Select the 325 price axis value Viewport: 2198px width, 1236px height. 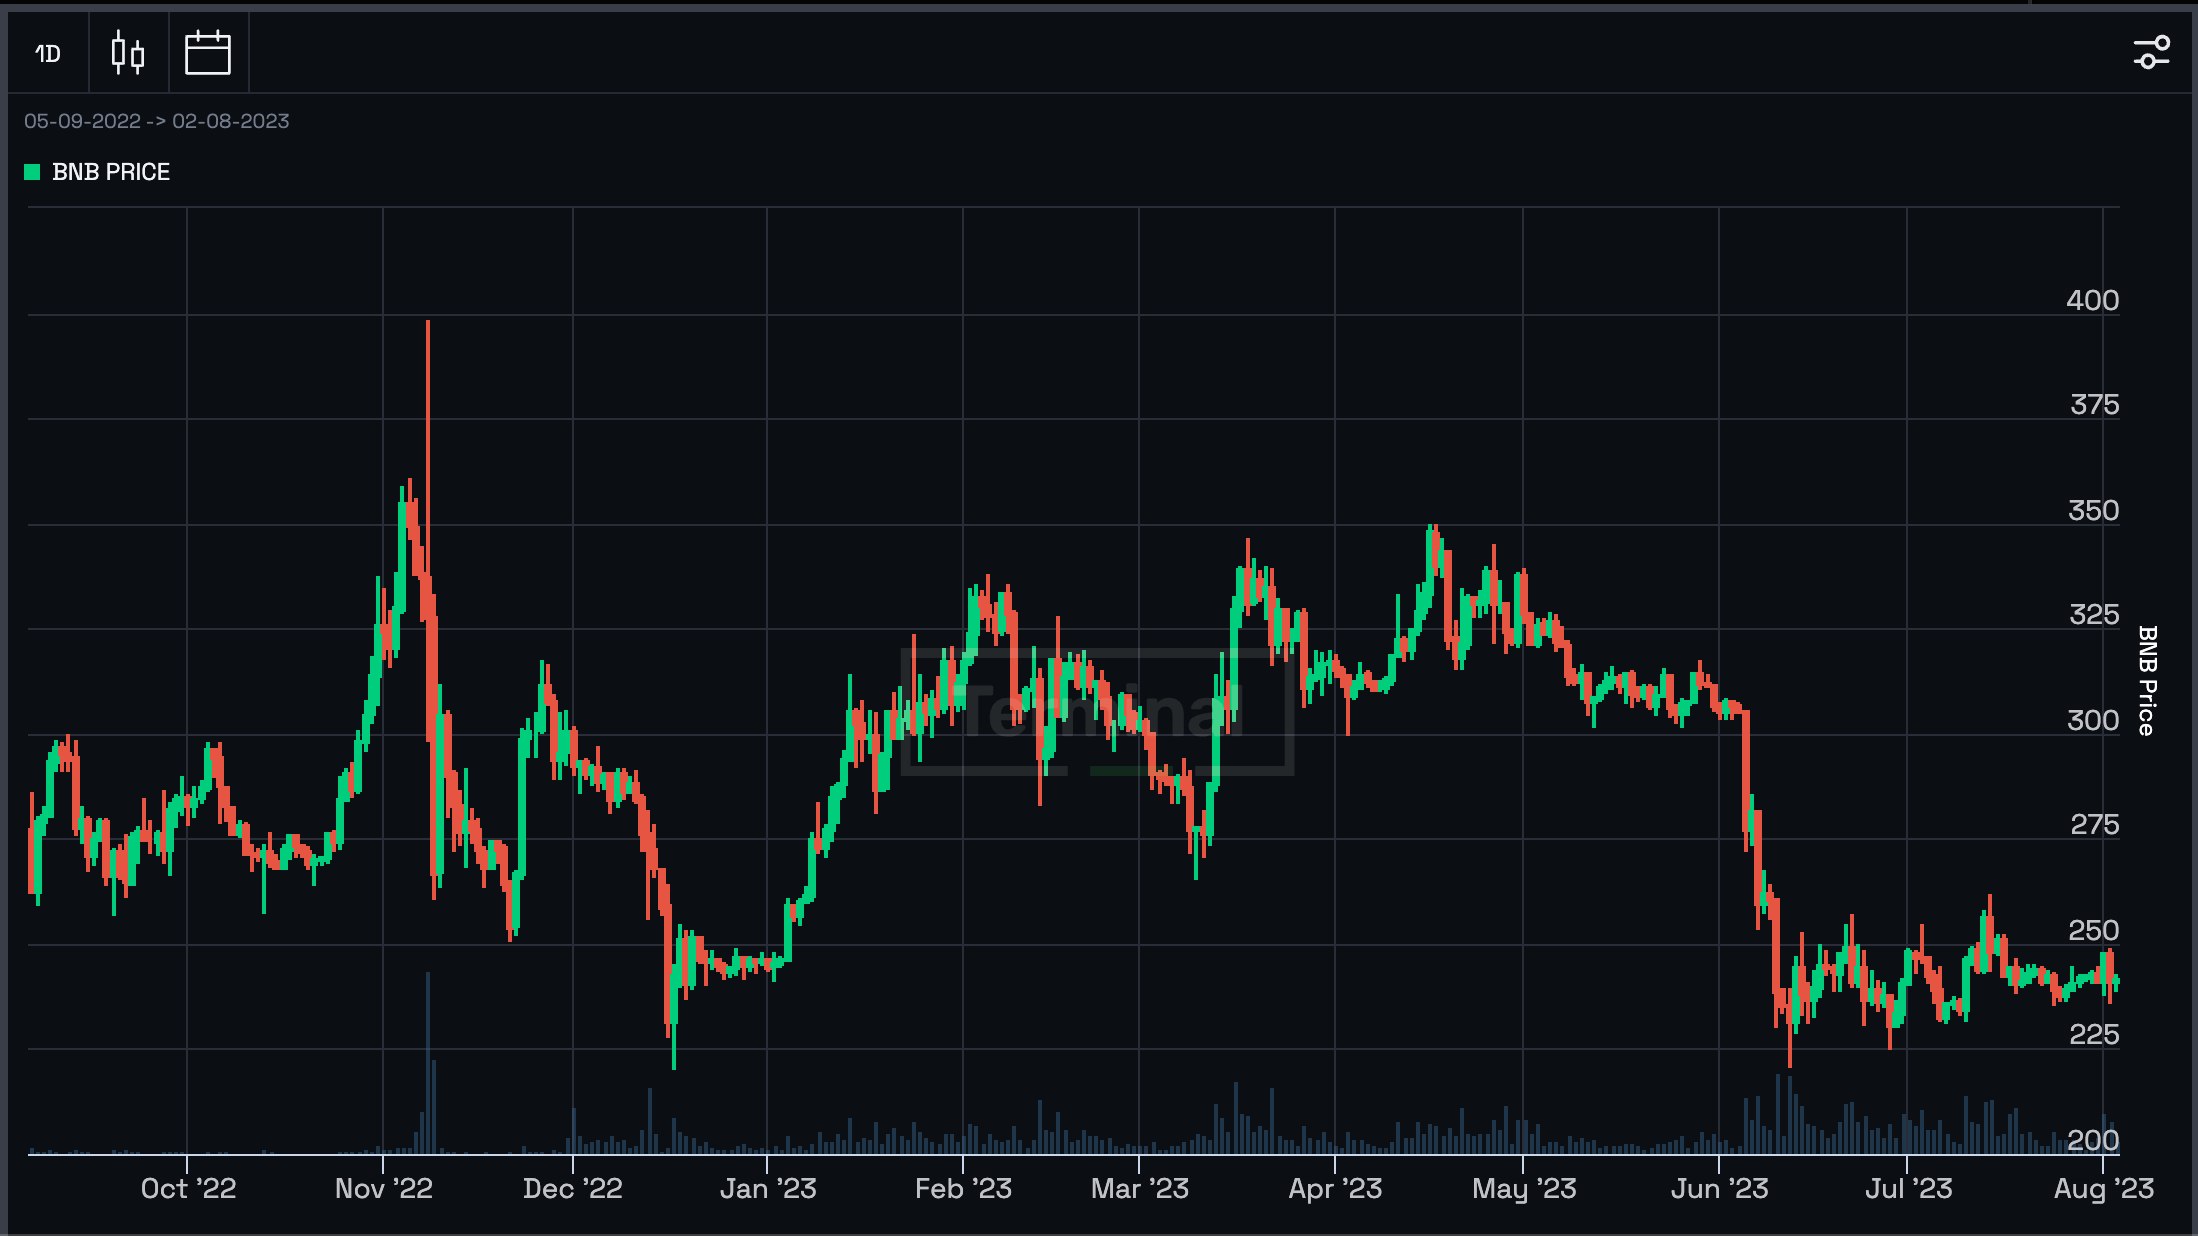point(2094,614)
